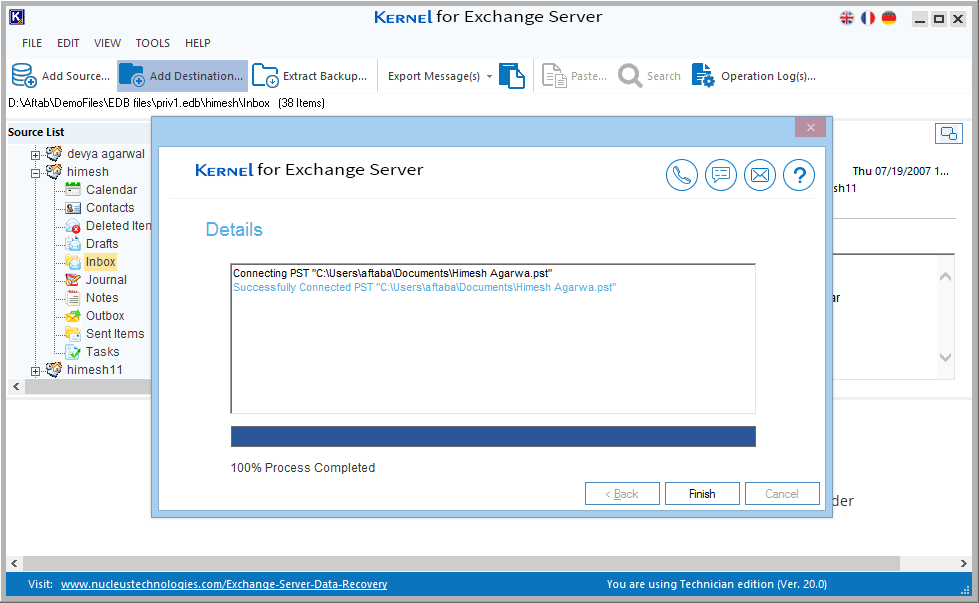979x603 pixels.
Task: Click the Contacts folder icon
Action: 73,207
